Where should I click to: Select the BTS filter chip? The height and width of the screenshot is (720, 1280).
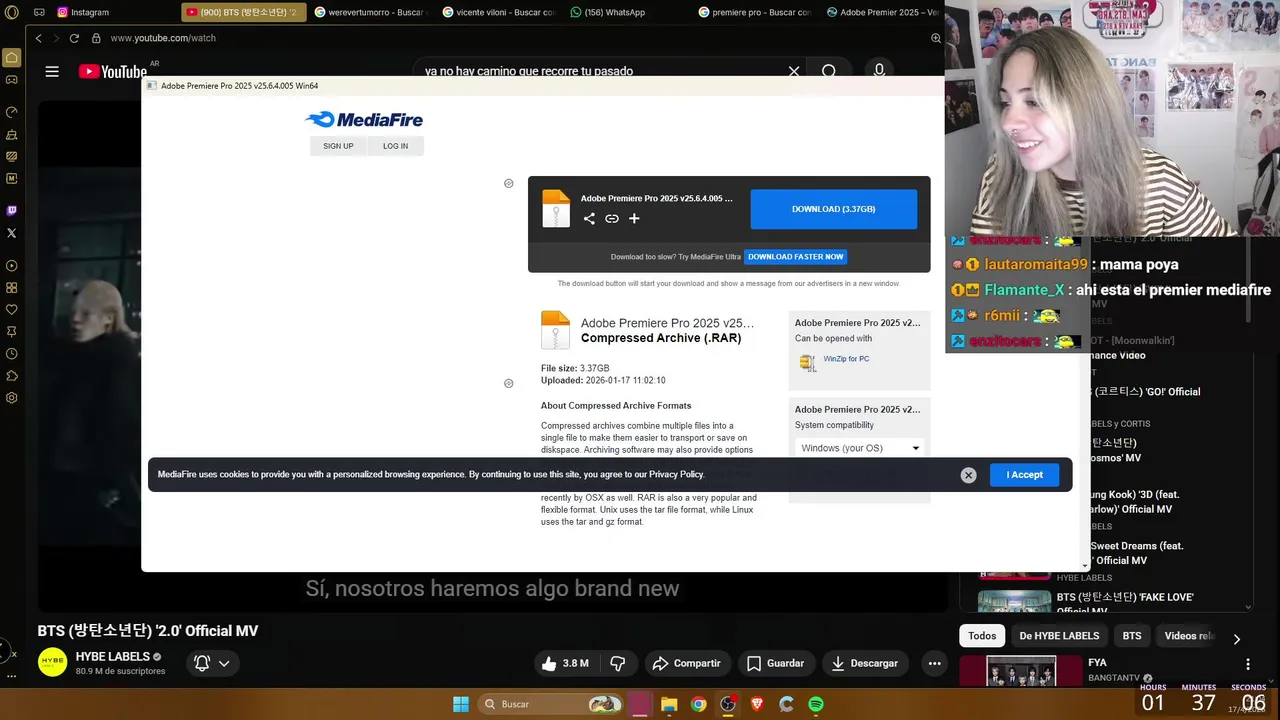click(x=1132, y=636)
